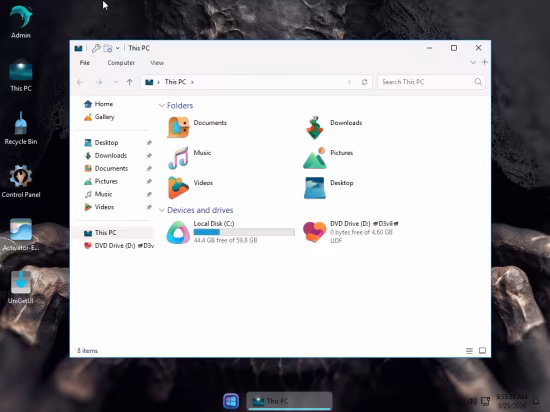Image resolution: width=550 pixels, height=412 pixels.
Task: Select the Videos folder icon
Action: 178,188
